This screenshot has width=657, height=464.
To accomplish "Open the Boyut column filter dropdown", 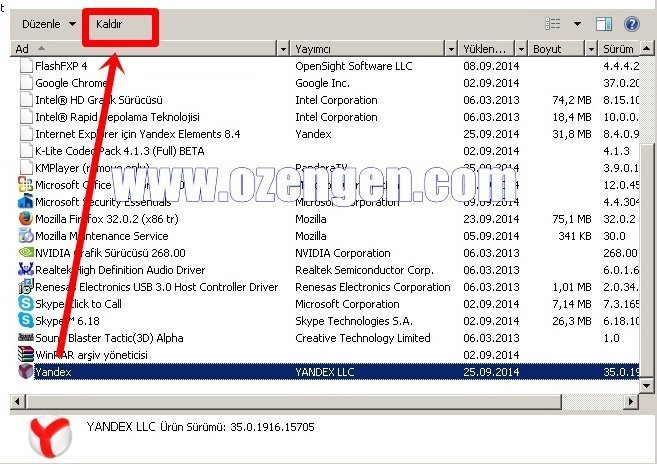I will click(591, 49).
